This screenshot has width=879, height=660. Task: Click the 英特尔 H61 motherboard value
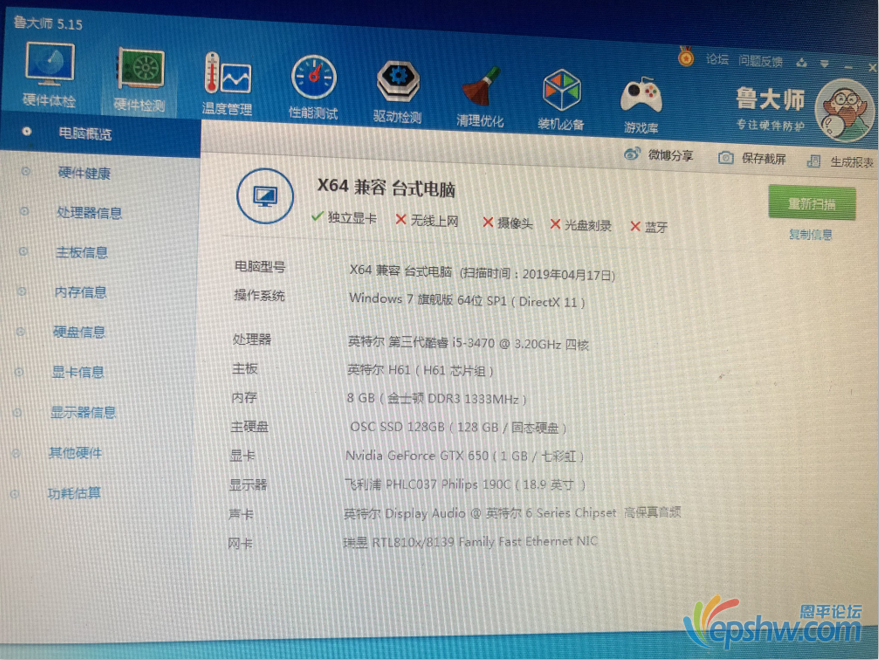(x=420, y=370)
